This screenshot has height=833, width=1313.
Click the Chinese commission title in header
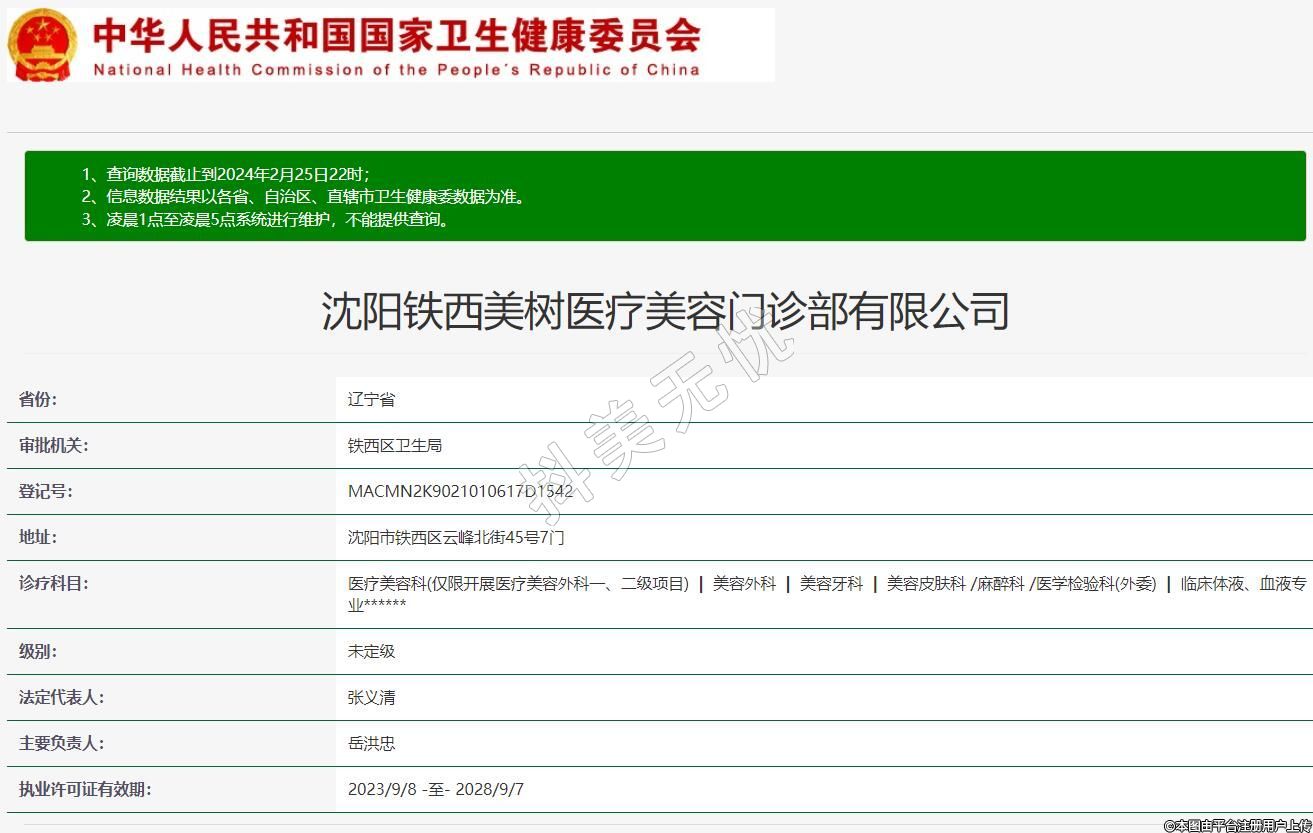(396, 35)
